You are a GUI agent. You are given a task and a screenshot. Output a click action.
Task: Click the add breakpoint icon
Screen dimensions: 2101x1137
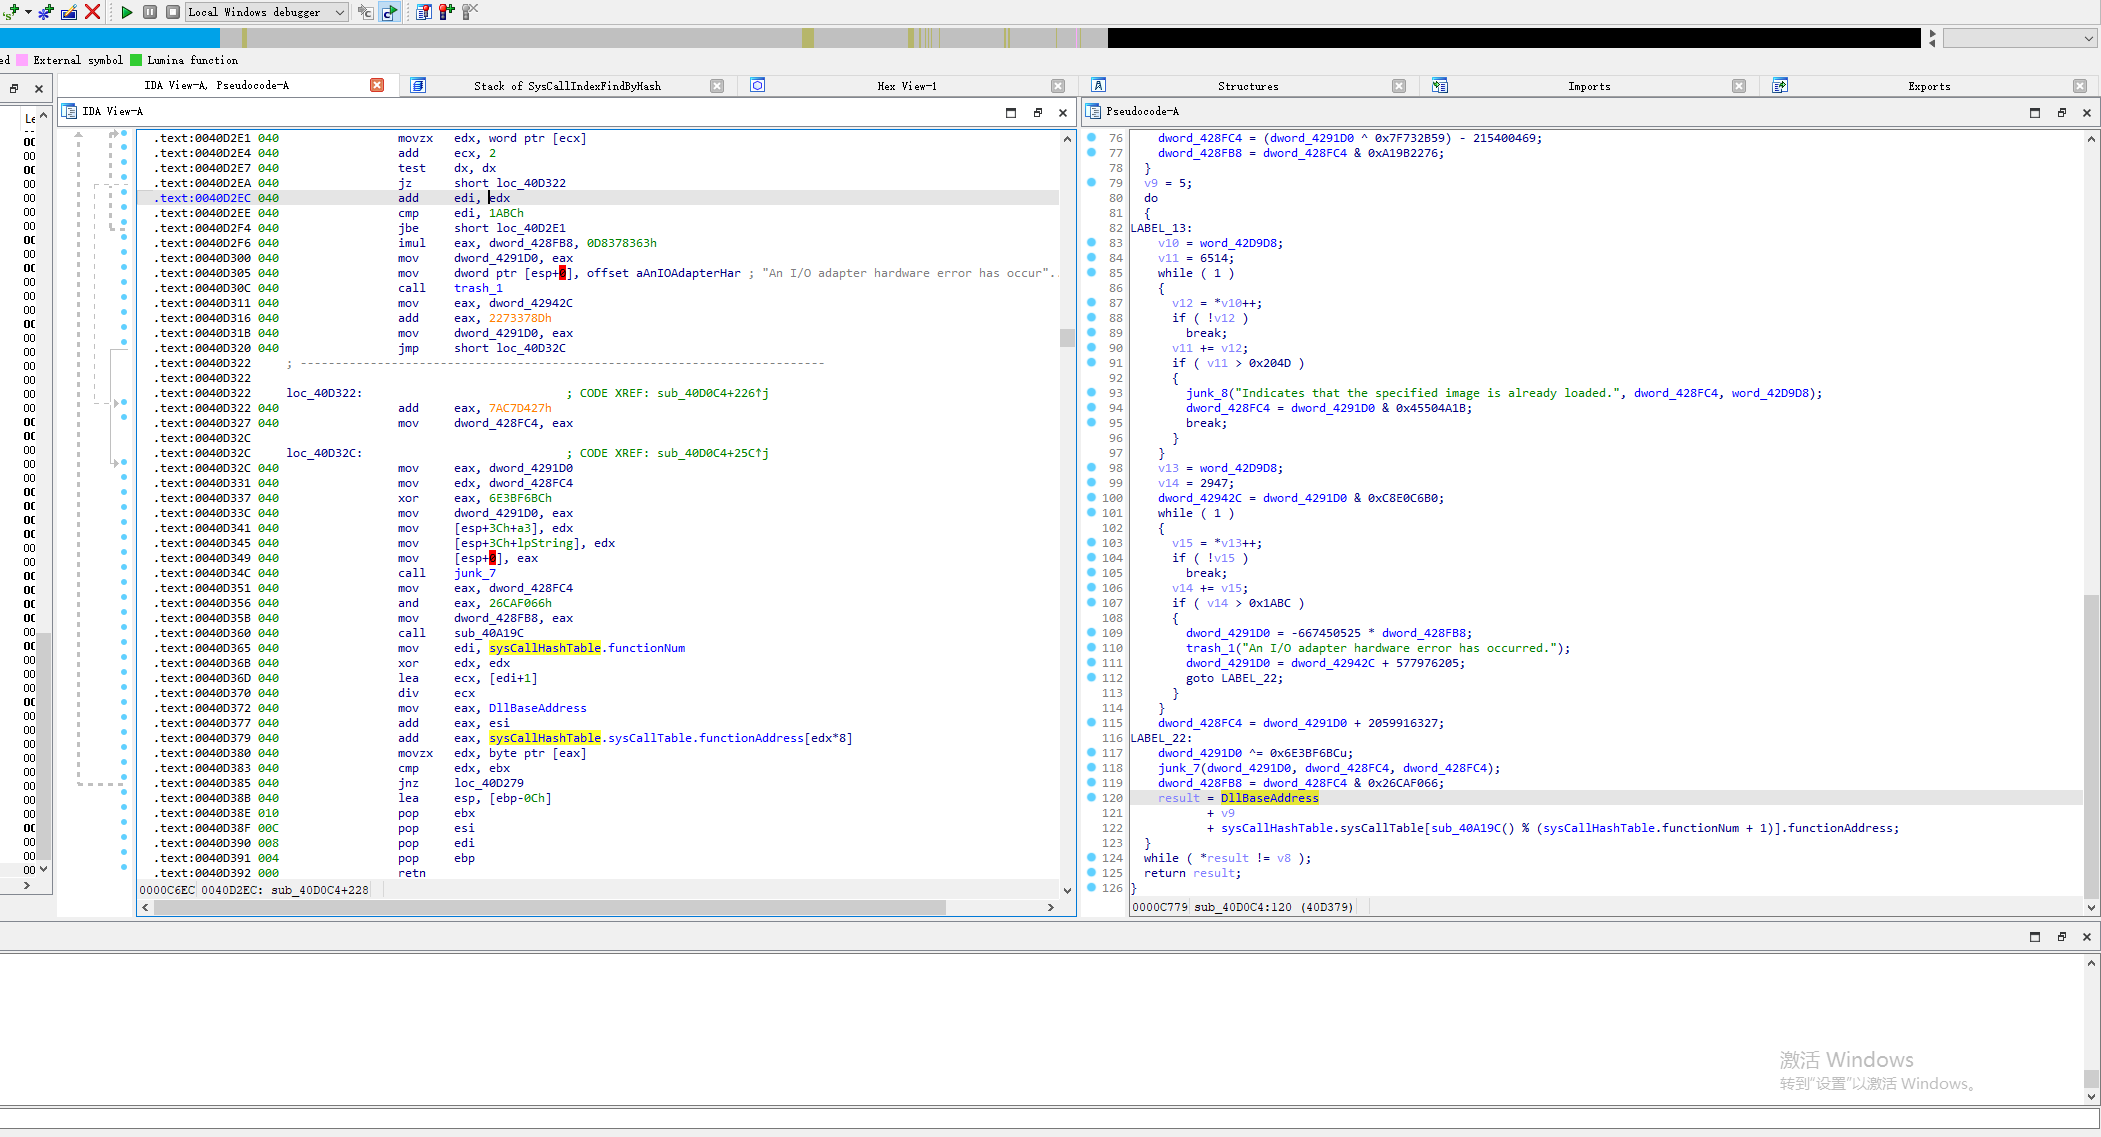pos(446,12)
